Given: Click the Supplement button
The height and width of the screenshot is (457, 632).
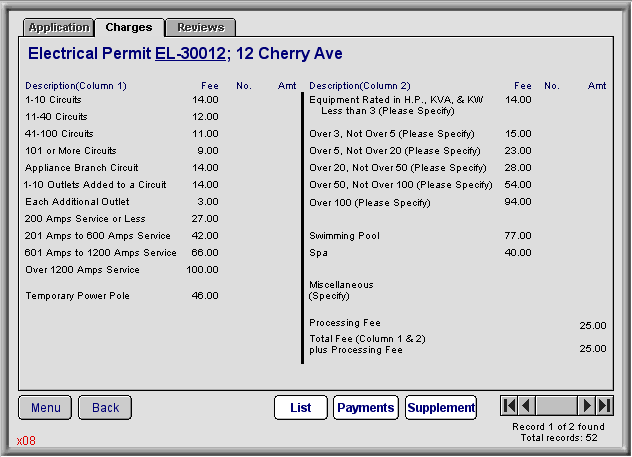Looking at the screenshot, I should pyautogui.click(x=441, y=408).
